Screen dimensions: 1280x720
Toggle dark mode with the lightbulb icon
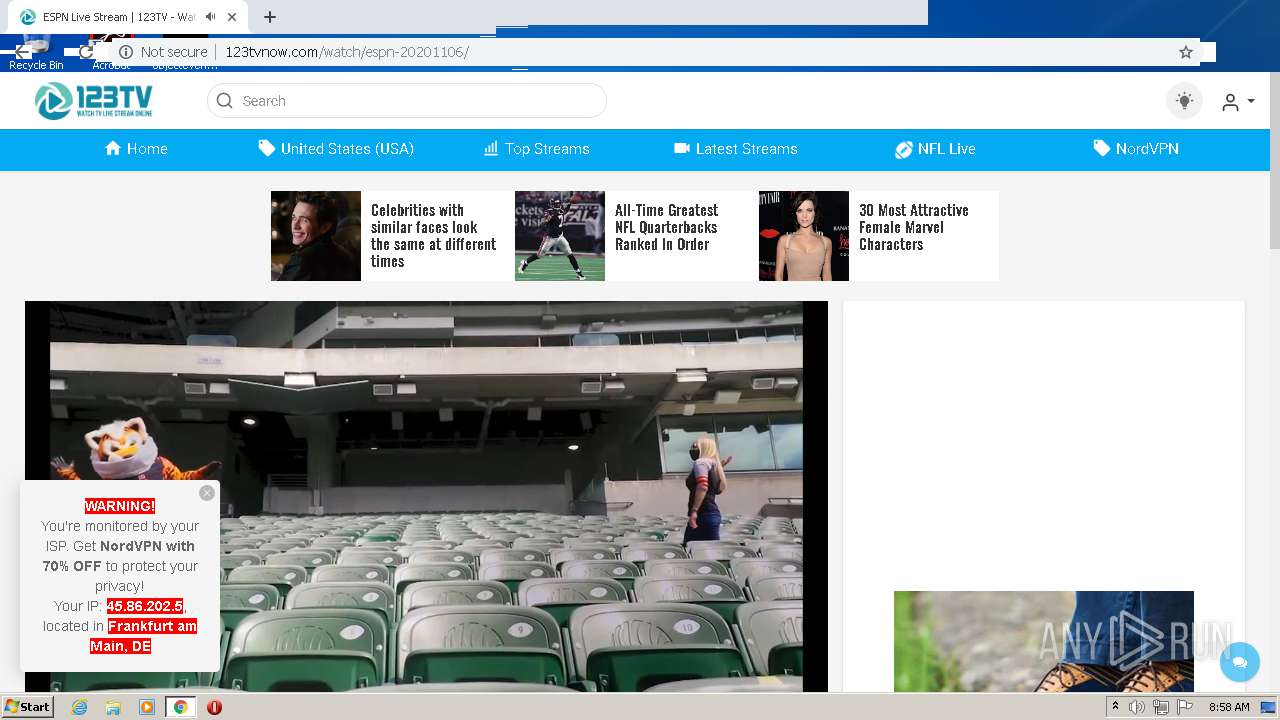point(1185,101)
